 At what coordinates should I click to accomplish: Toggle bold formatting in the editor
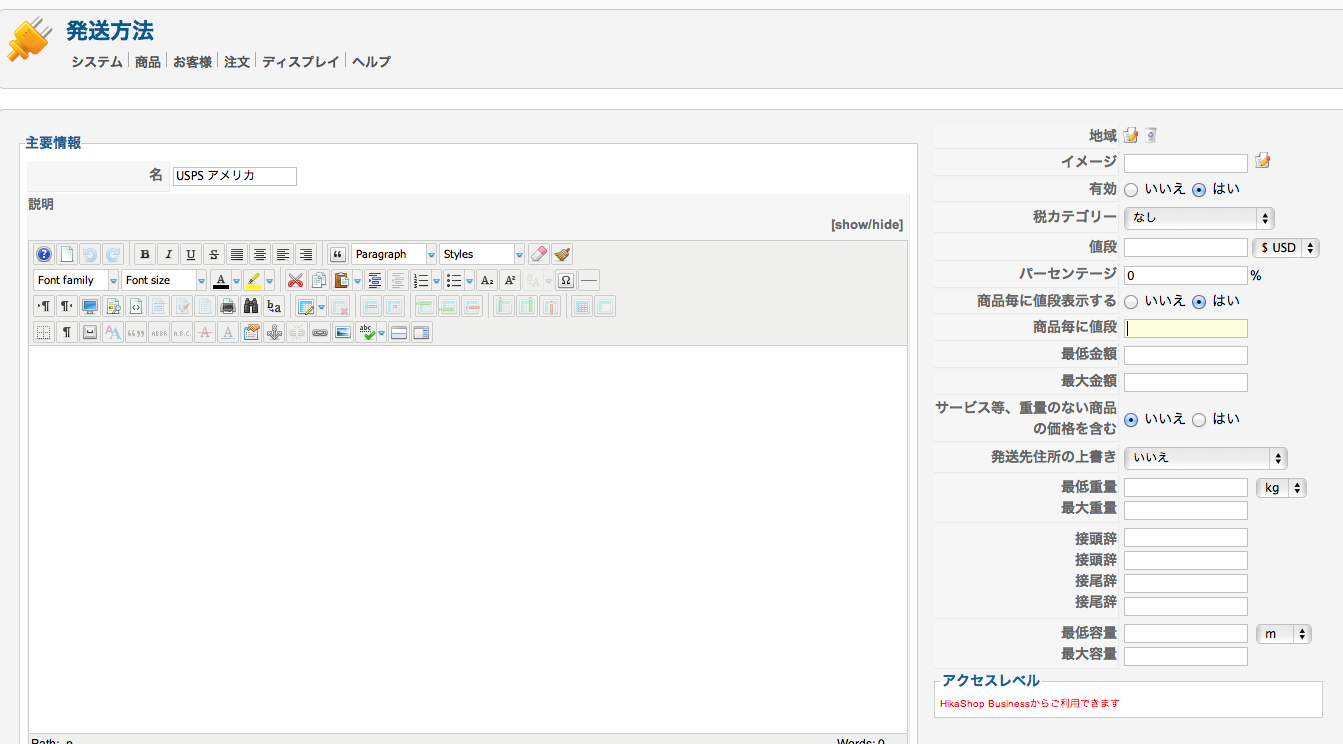click(x=144, y=254)
